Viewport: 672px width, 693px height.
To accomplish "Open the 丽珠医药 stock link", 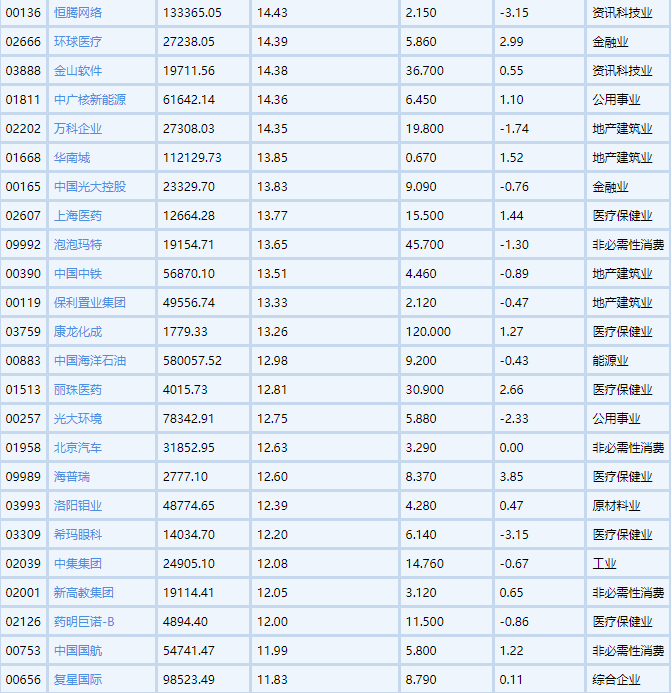I will pyautogui.click(x=78, y=390).
